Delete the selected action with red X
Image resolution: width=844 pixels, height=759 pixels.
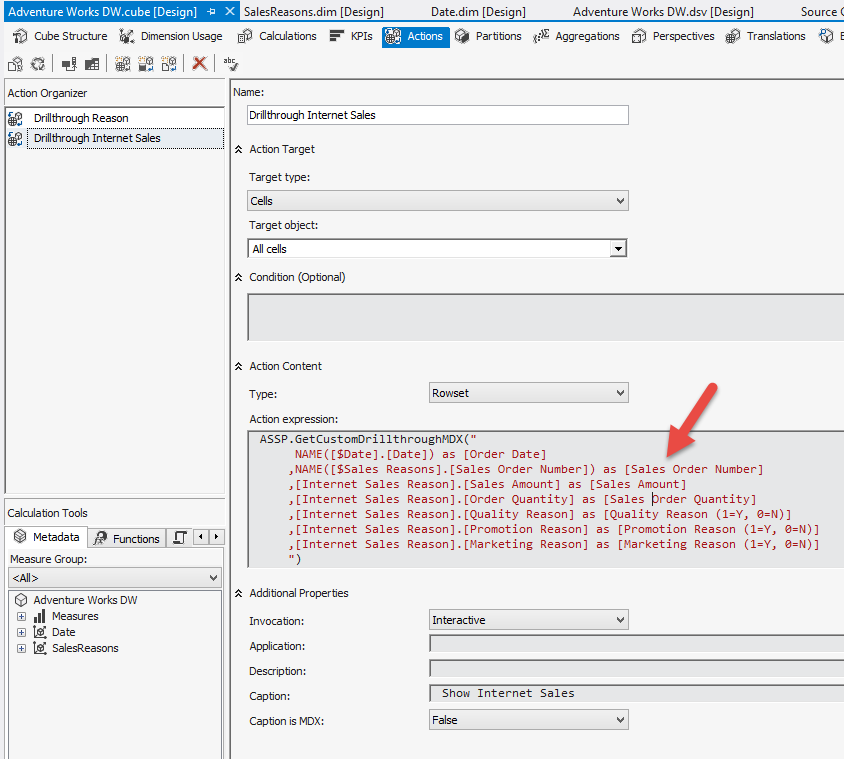[200, 64]
